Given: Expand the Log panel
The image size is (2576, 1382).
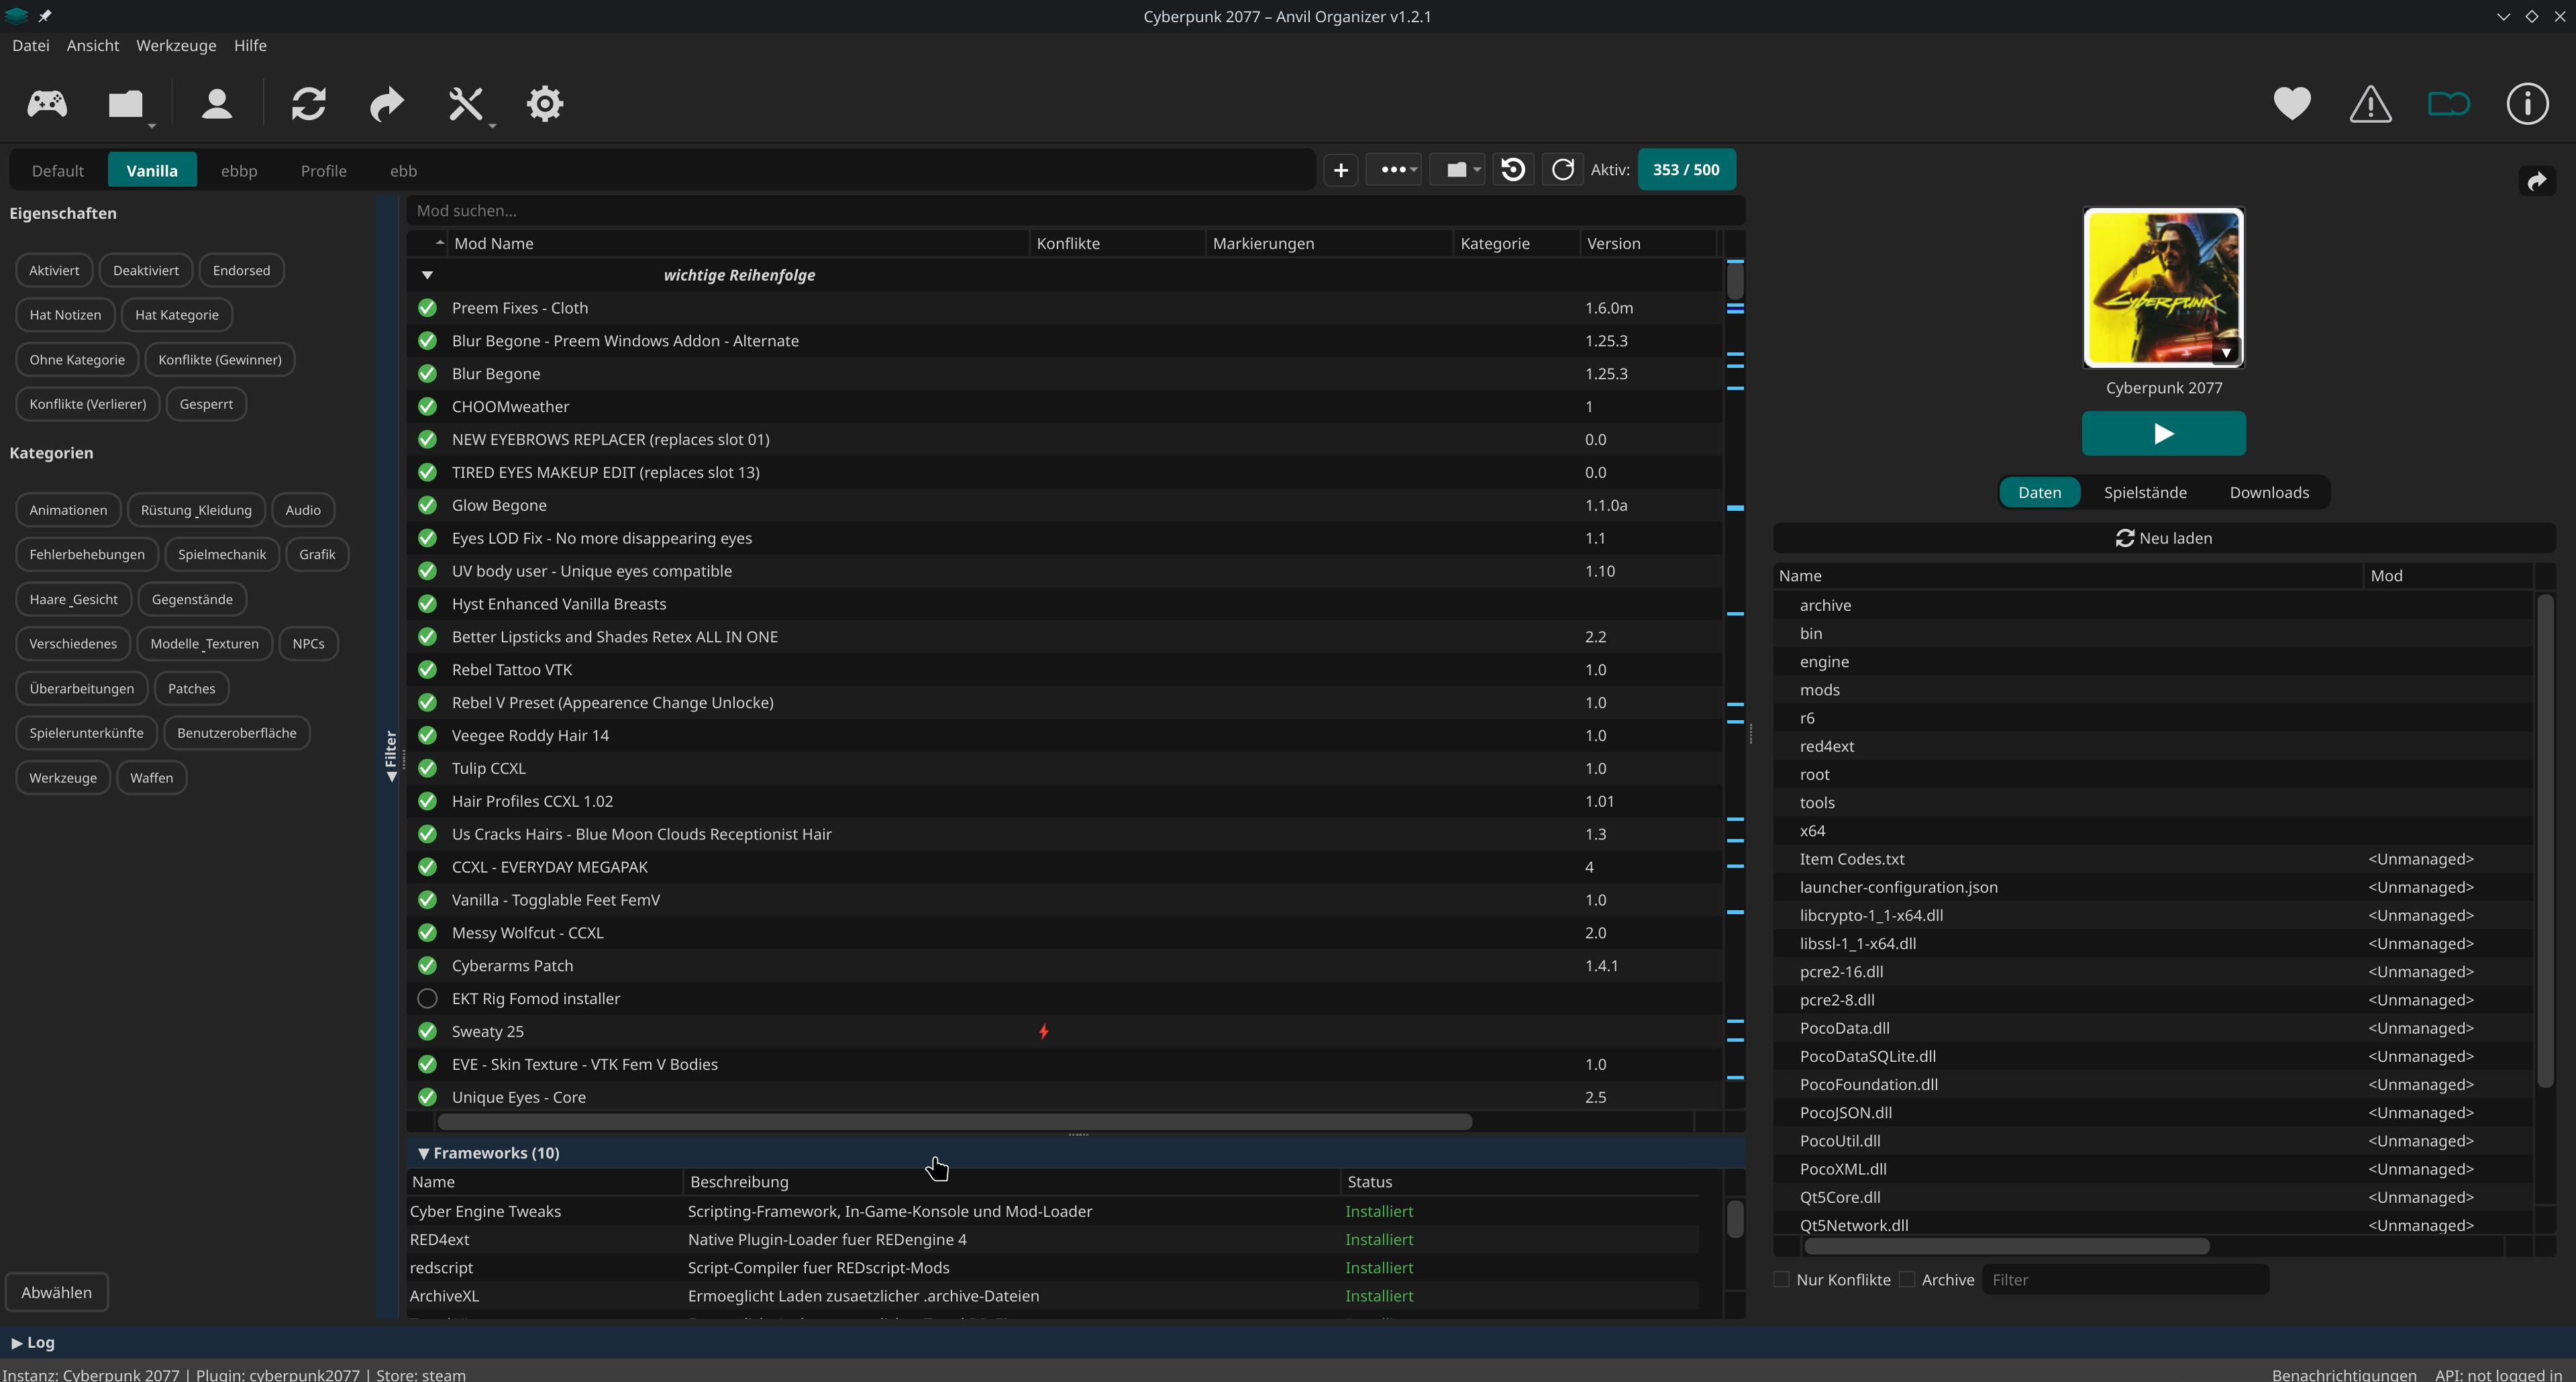Looking at the screenshot, I should [33, 1342].
